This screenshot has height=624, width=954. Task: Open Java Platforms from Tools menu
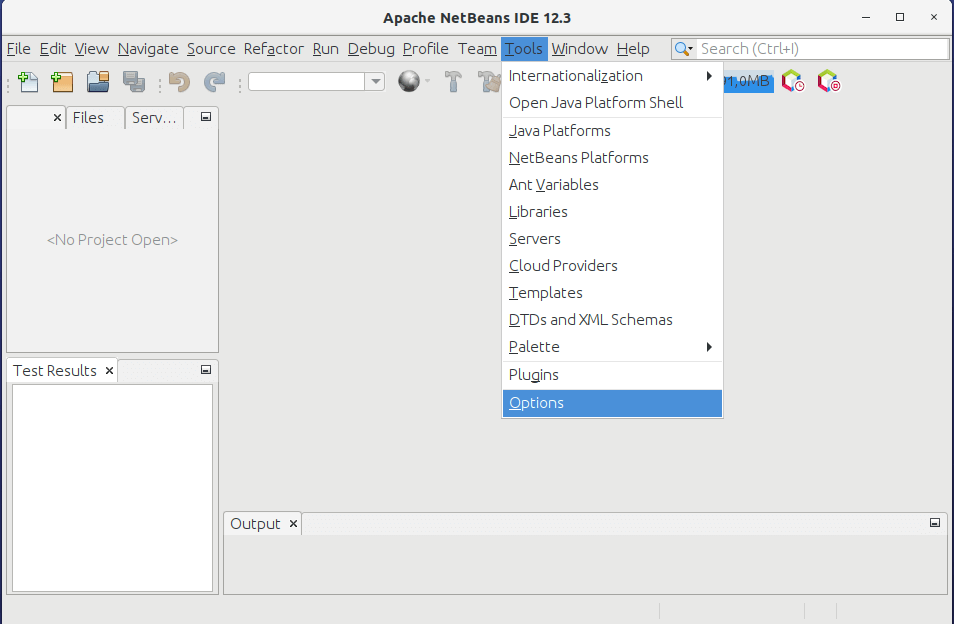[x=612, y=131]
